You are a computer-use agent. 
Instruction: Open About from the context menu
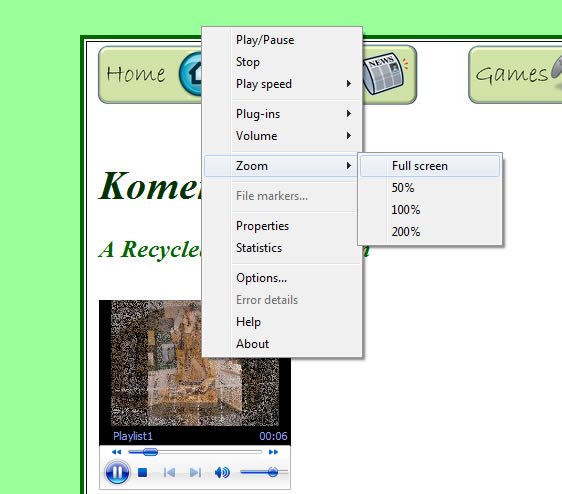282,344
